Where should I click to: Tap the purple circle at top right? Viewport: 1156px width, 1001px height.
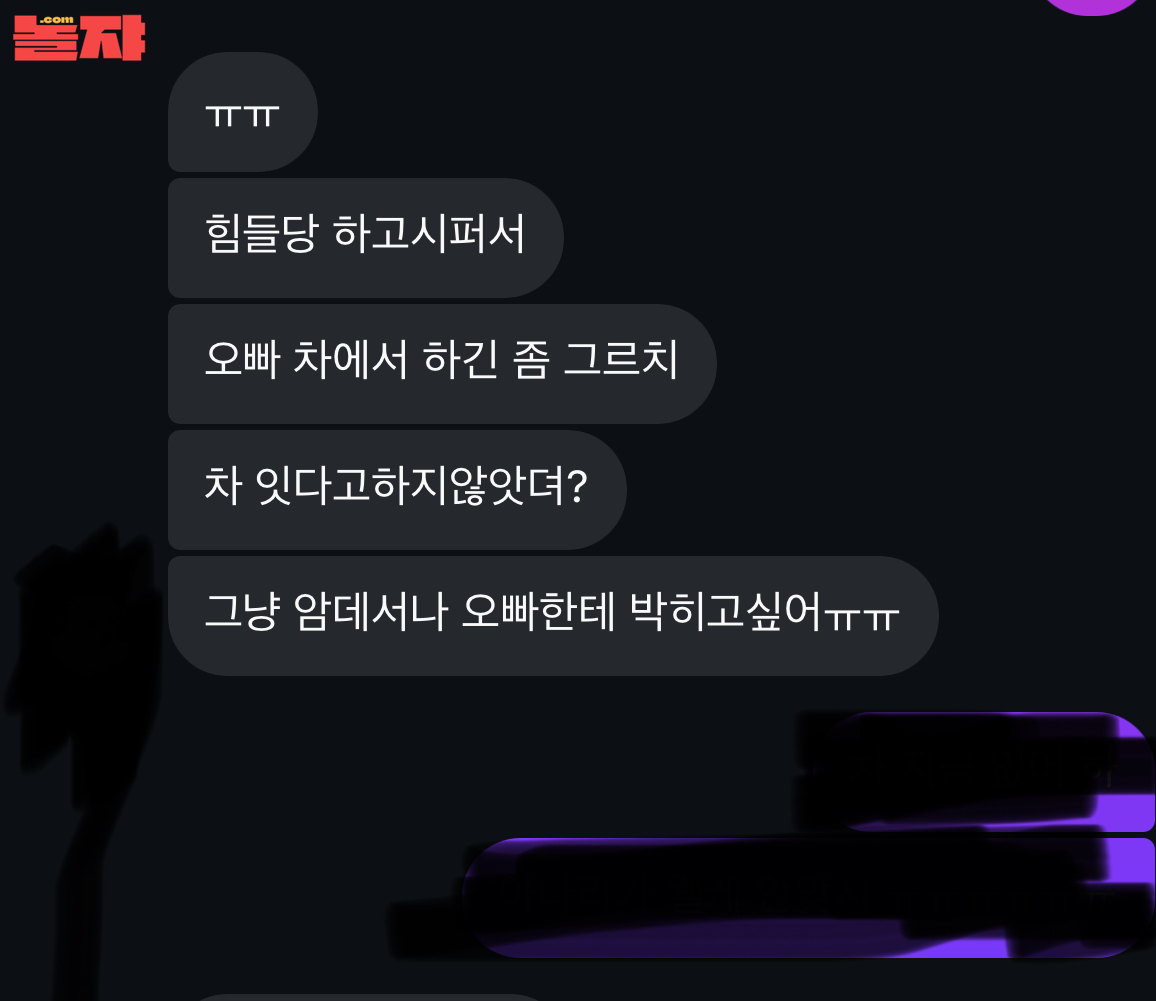tap(1091, 6)
